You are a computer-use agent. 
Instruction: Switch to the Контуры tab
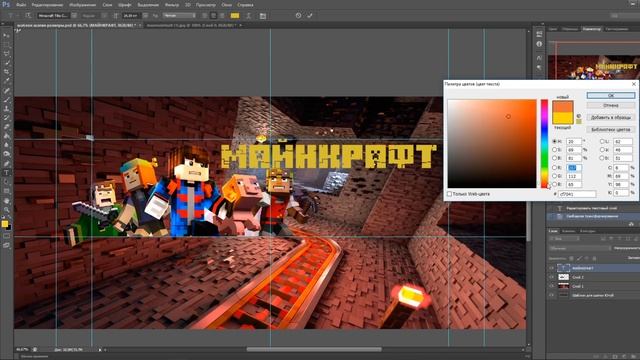tap(587, 231)
